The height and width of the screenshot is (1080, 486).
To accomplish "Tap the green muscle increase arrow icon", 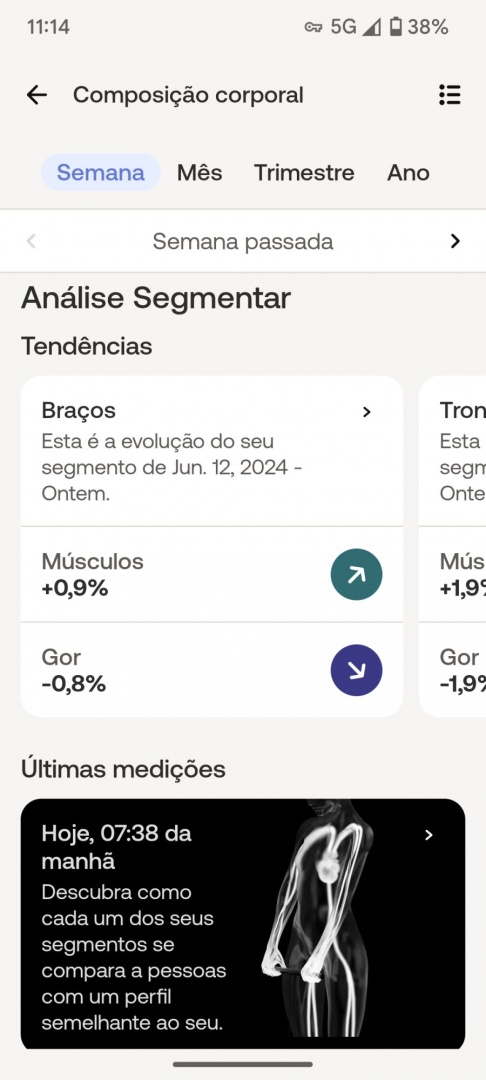I will coord(356,574).
